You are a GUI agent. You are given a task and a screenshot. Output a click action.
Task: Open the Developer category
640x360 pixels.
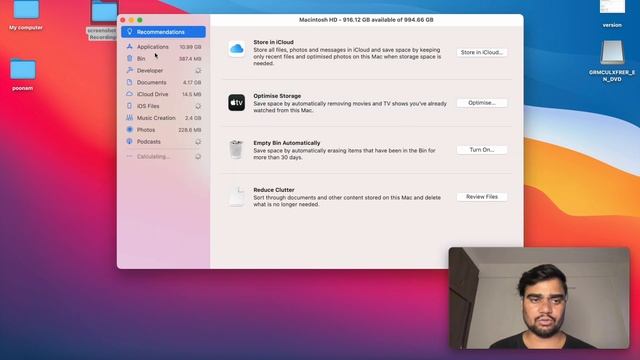163,71
